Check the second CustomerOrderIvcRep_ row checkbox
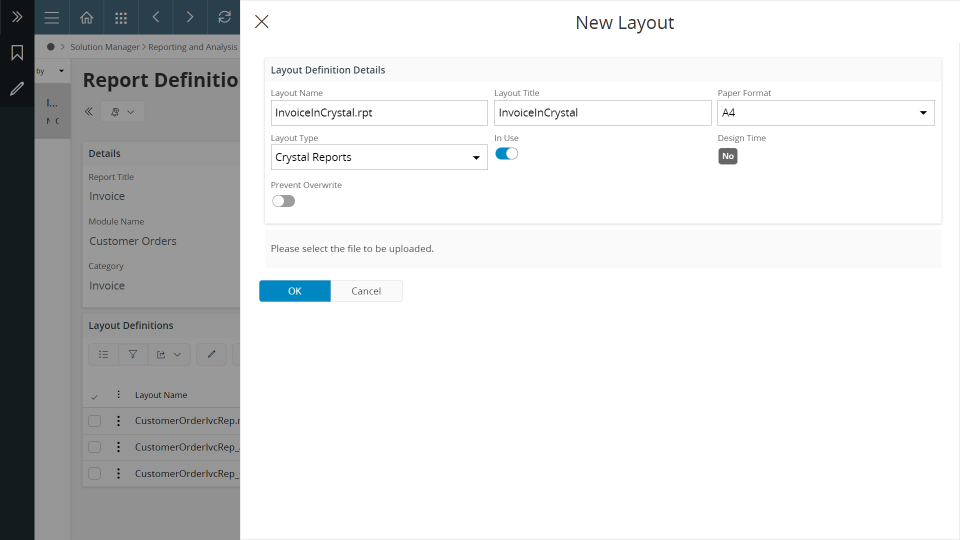Image resolution: width=960 pixels, height=540 pixels. (x=94, y=447)
